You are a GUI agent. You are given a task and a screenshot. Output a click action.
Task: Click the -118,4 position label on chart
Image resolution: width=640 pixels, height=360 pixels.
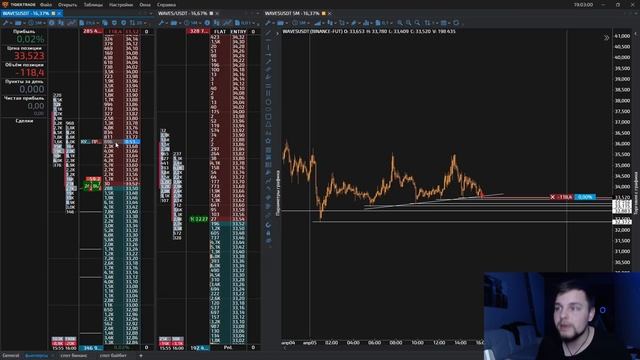tap(565, 197)
